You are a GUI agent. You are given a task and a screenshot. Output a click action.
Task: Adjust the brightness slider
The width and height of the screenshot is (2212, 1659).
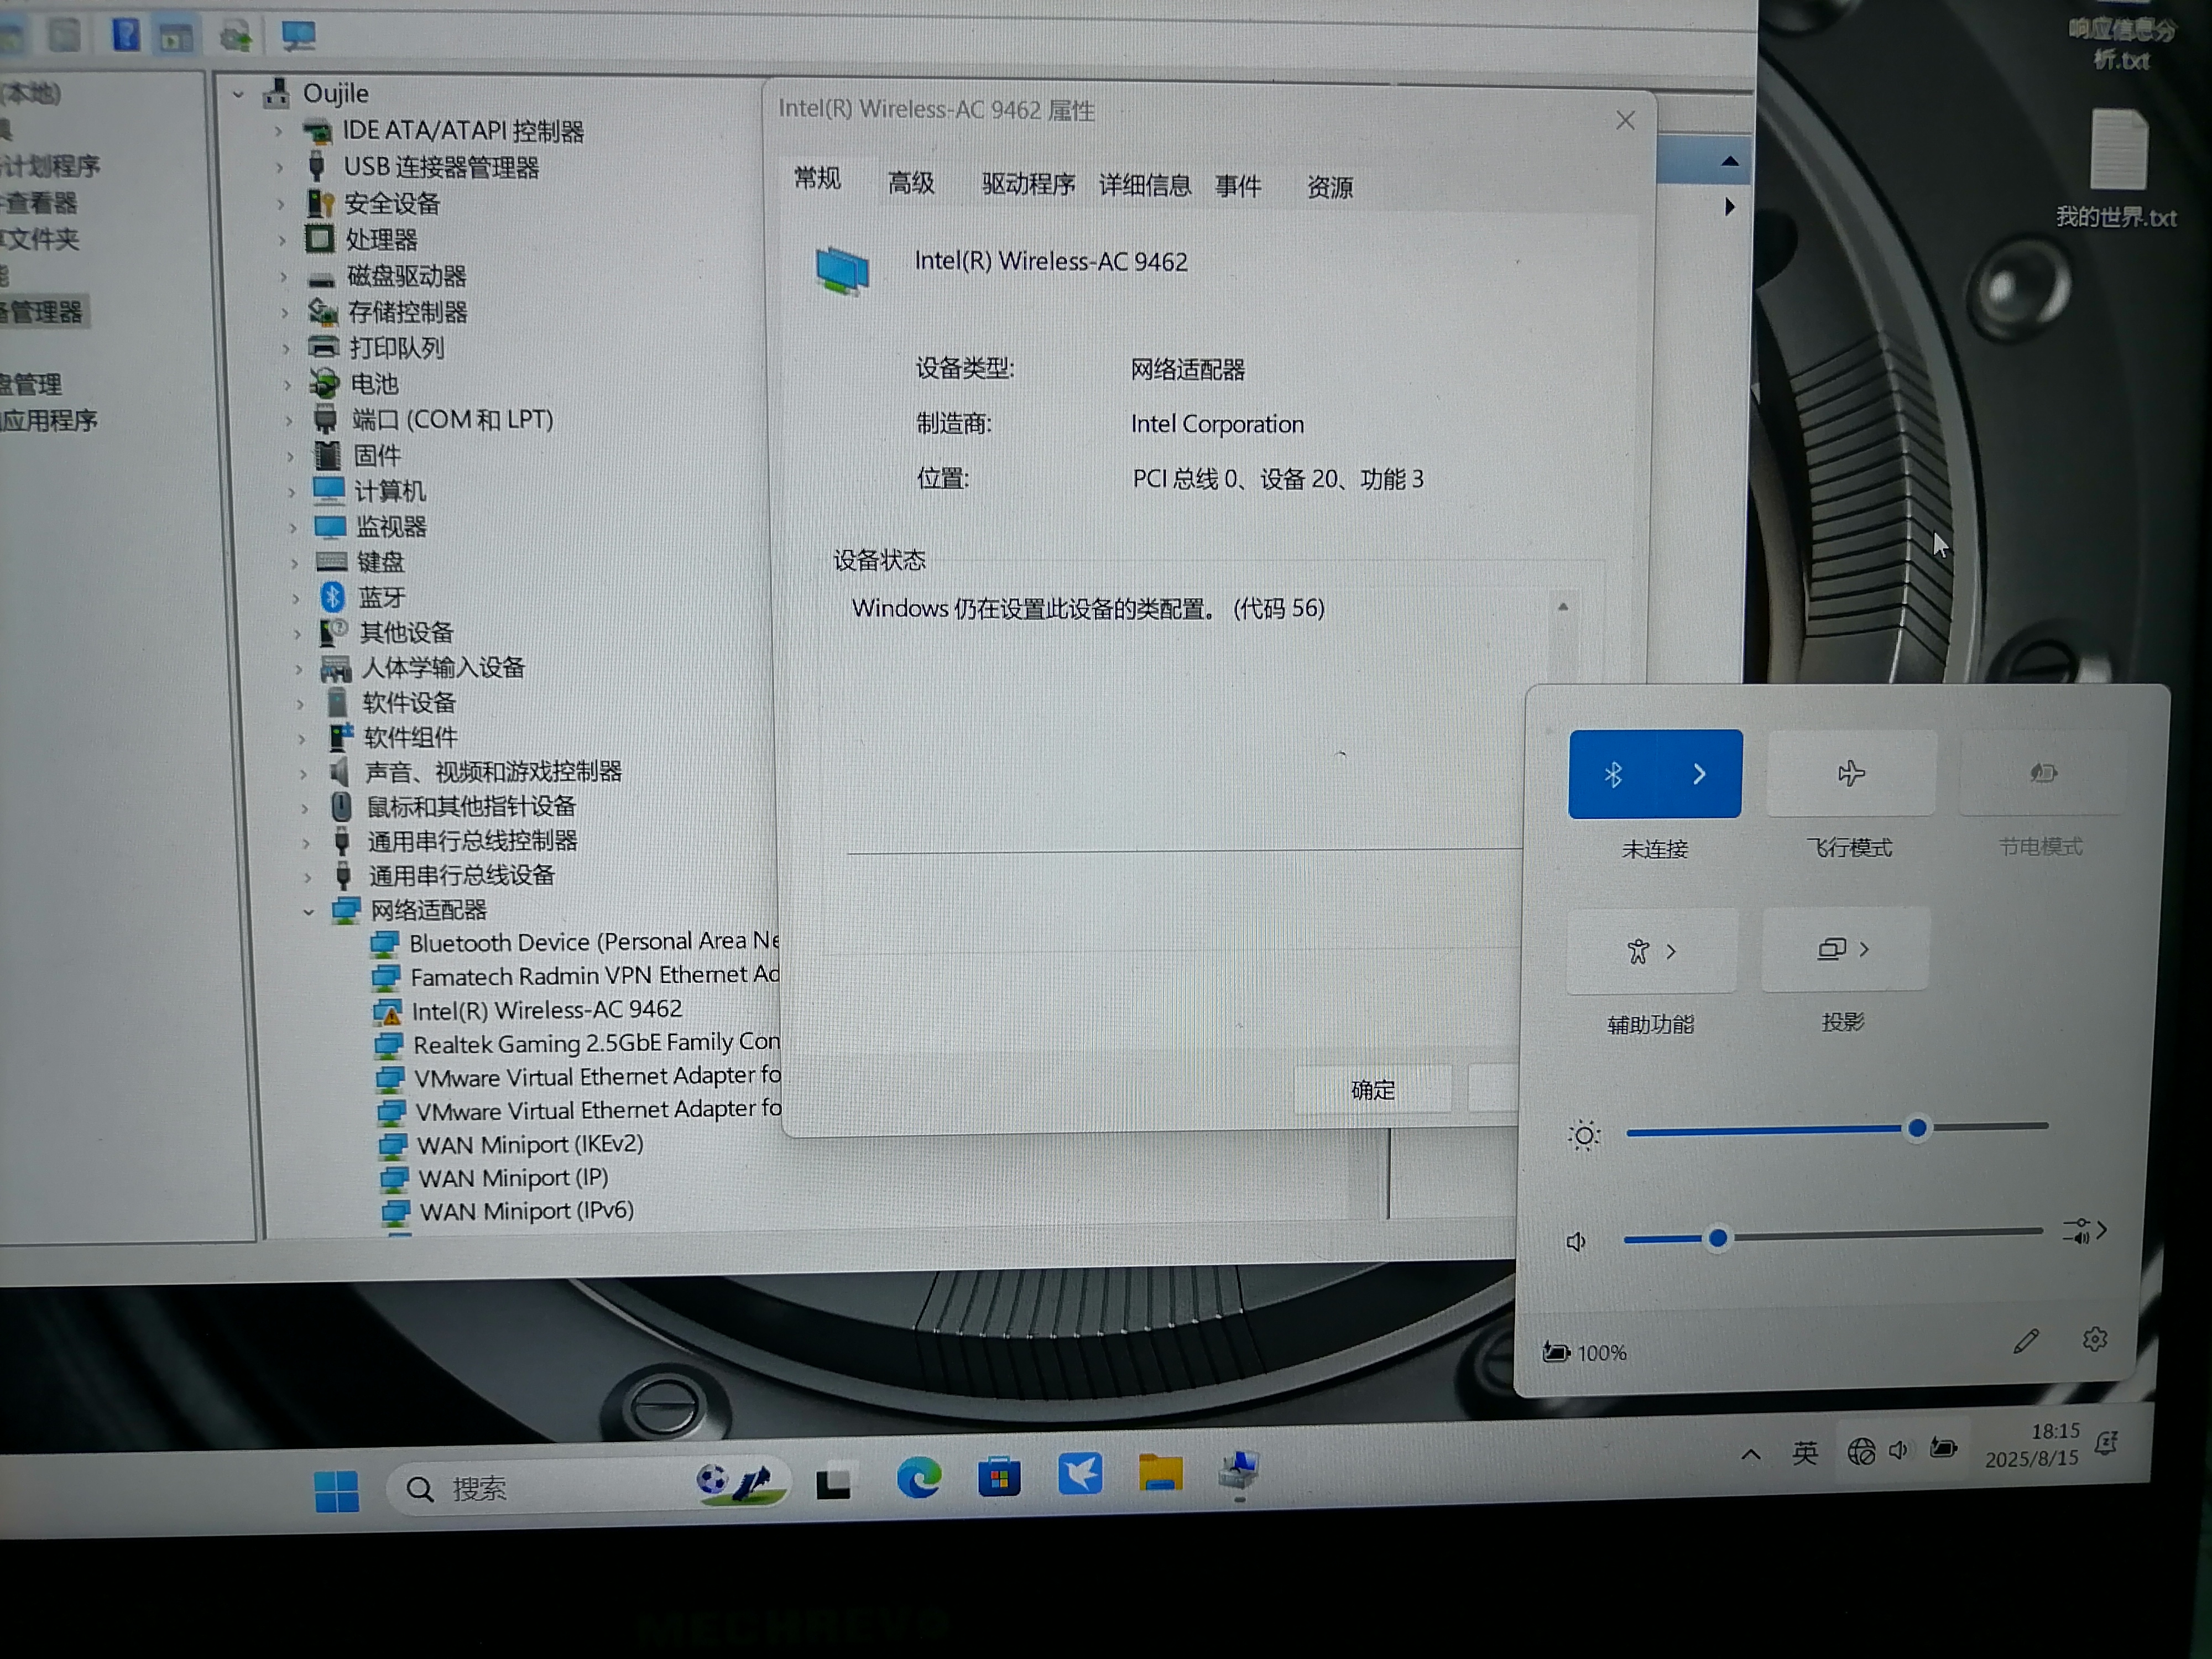tap(1916, 1128)
